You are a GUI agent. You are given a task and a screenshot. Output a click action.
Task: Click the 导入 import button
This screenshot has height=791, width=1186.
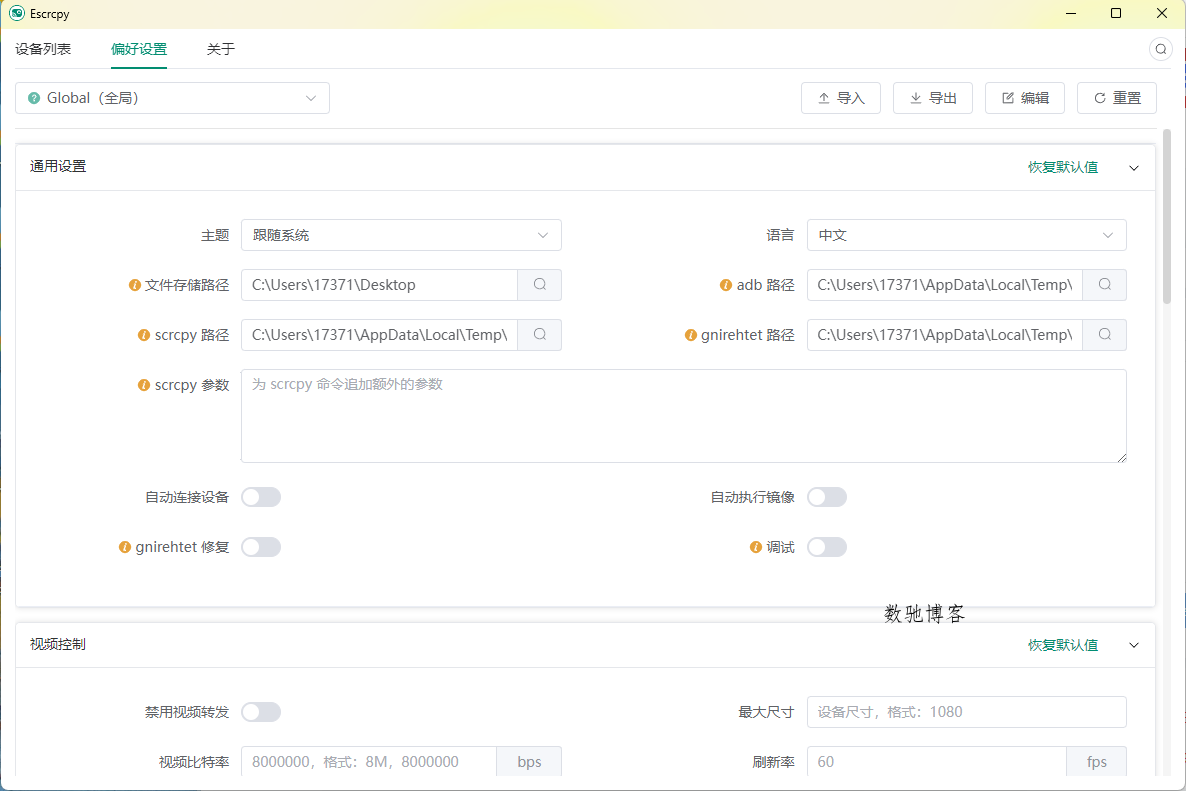pos(841,98)
